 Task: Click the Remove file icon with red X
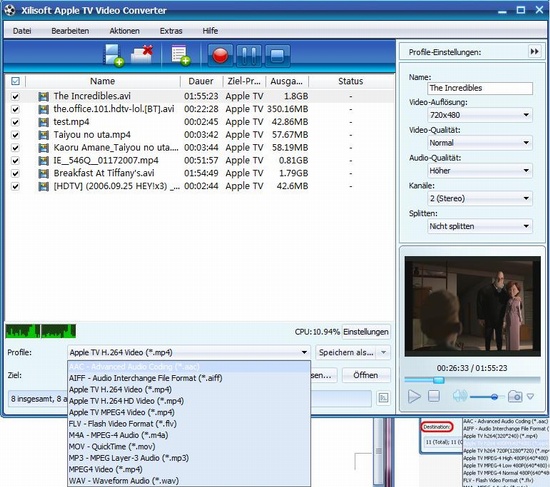pyautogui.click(x=142, y=54)
